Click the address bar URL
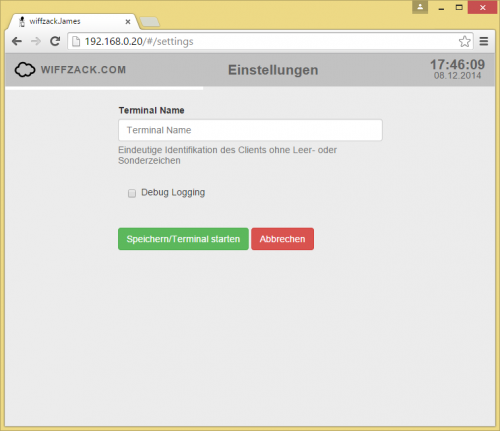Viewport: 500px width, 431px height. pyautogui.click(x=139, y=41)
